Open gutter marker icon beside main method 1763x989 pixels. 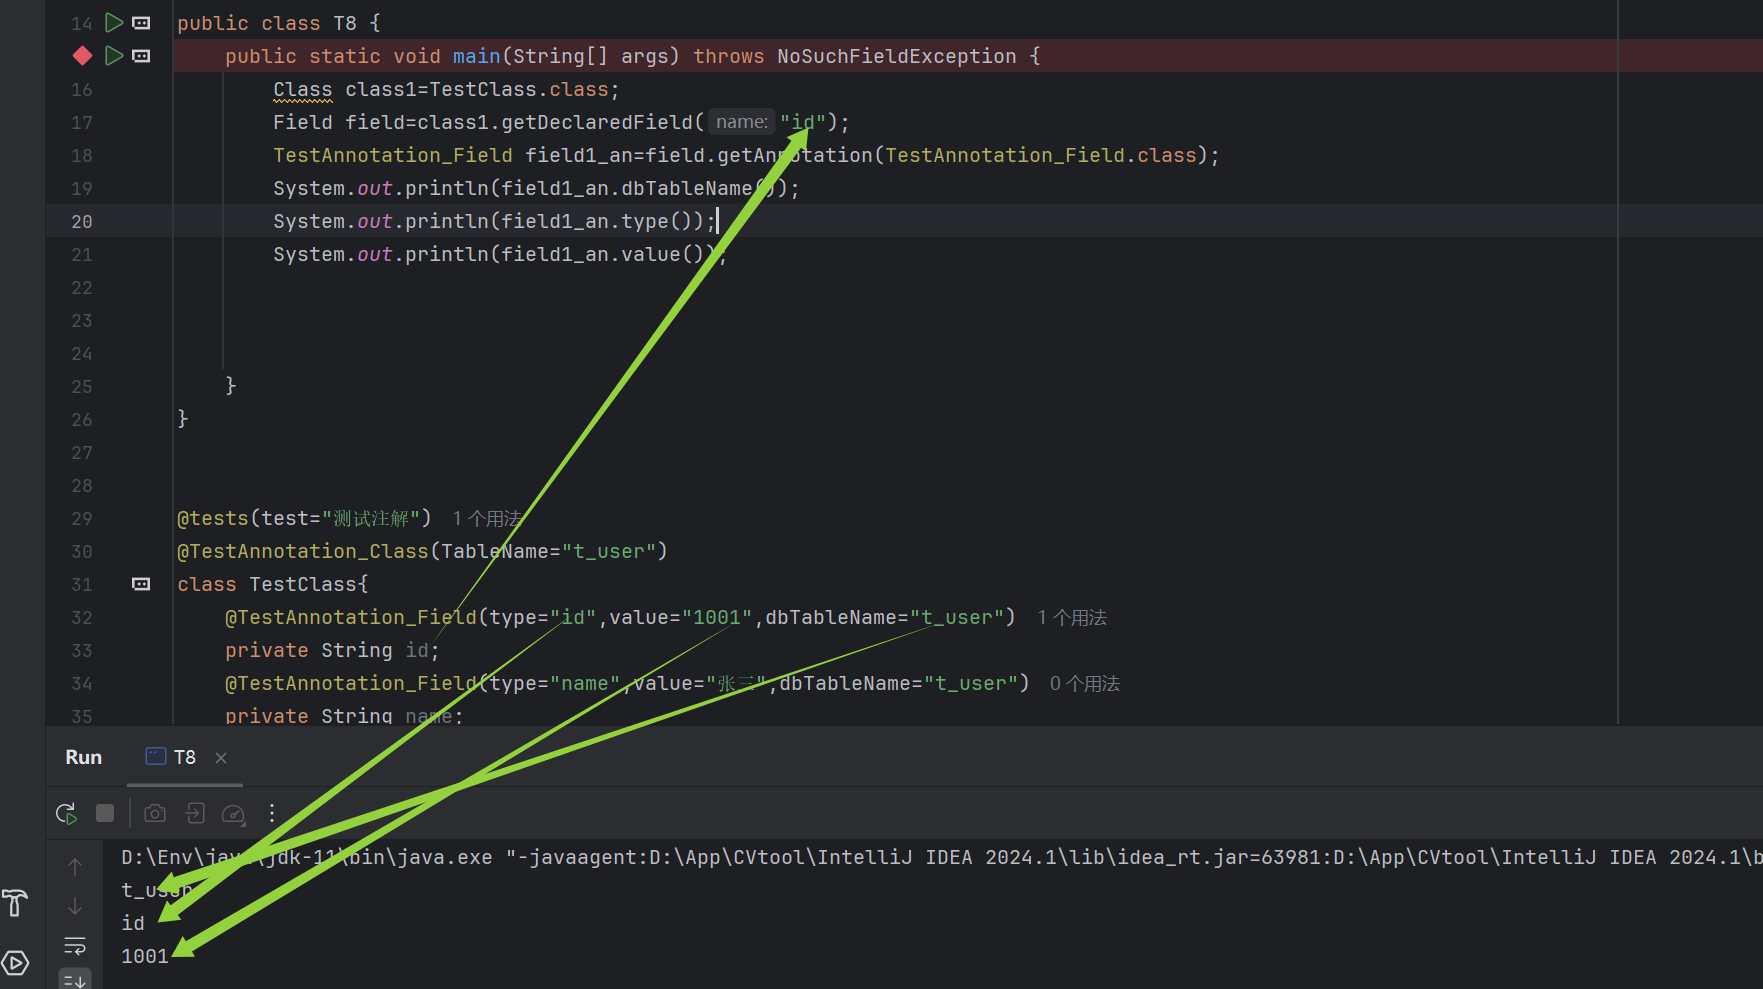141,56
